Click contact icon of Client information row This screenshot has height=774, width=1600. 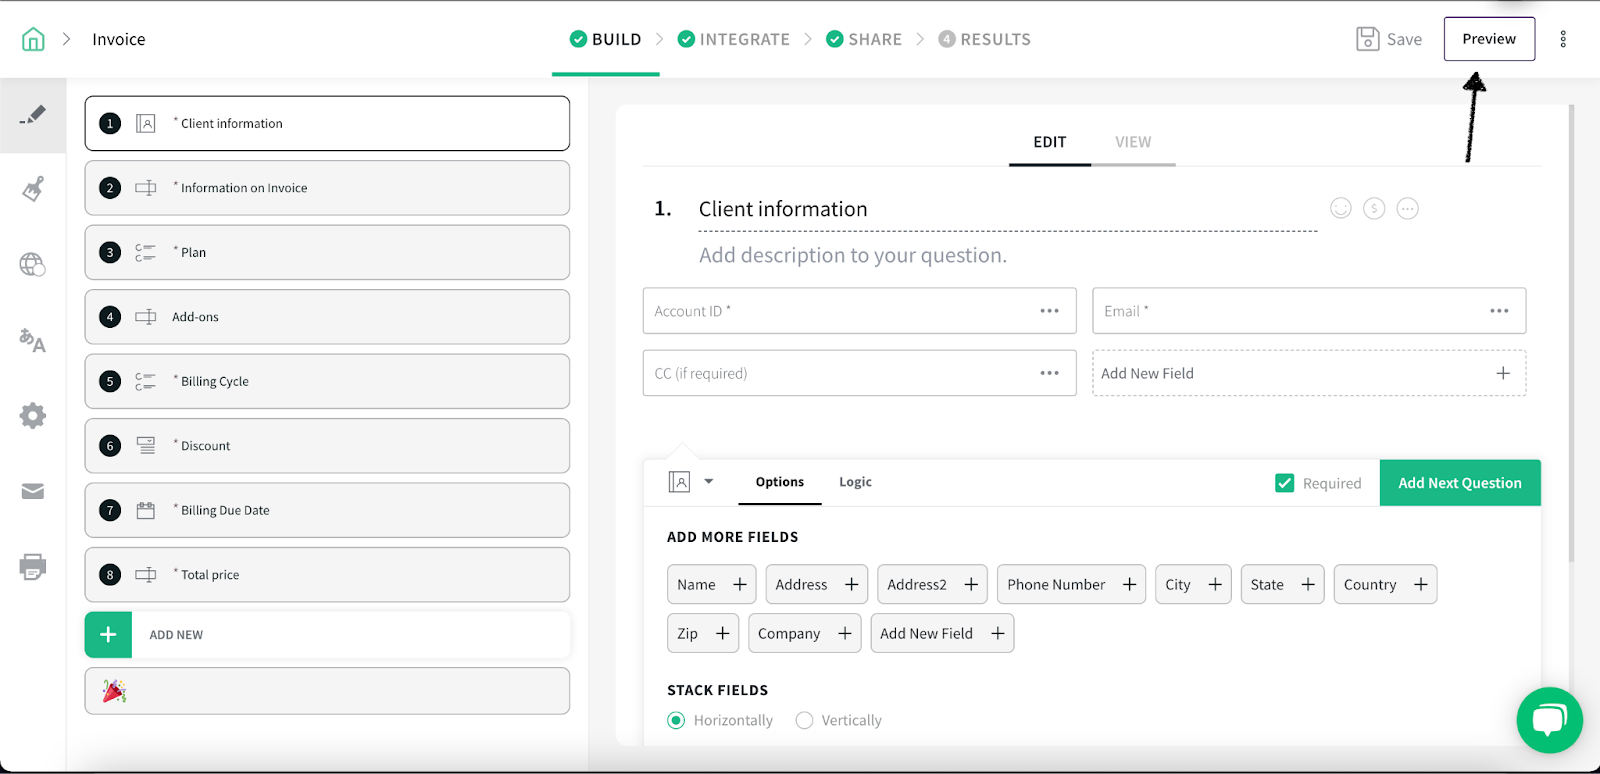146,123
